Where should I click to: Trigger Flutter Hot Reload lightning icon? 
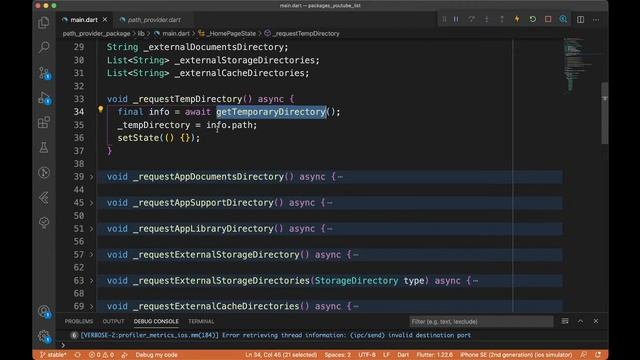tap(517, 19)
